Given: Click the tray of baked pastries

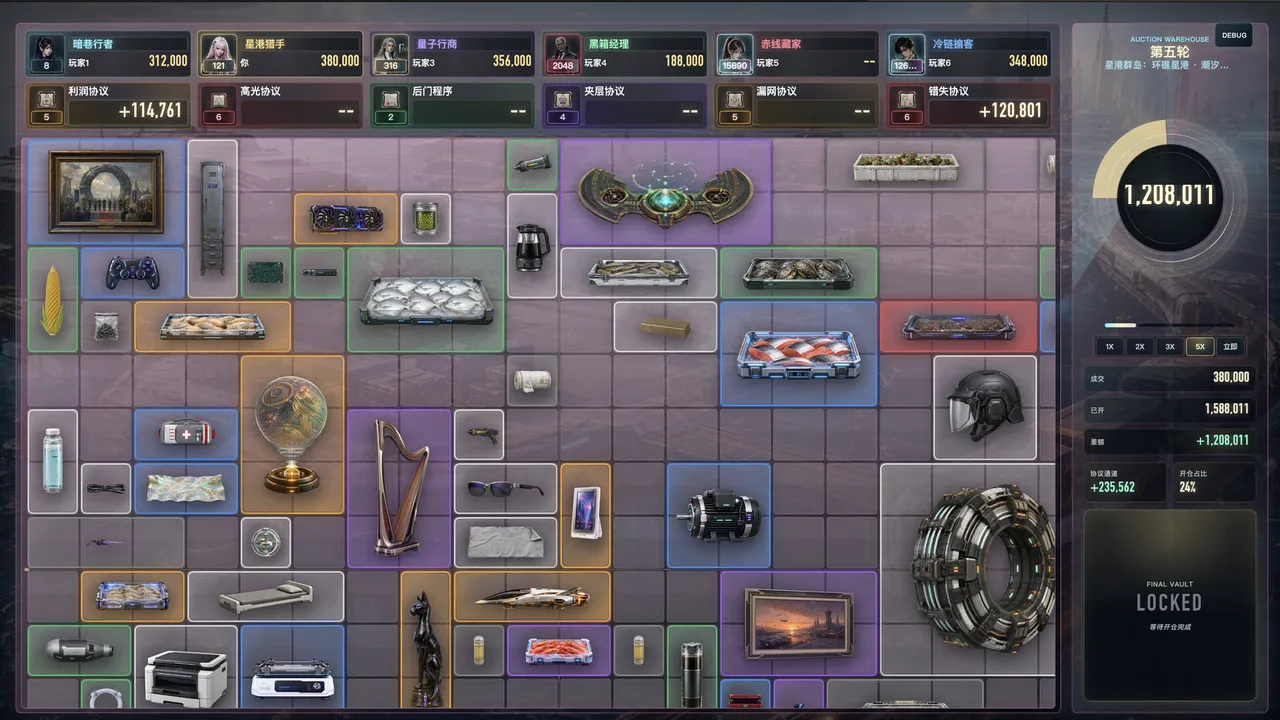Looking at the screenshot, I should tap(212, 327).
